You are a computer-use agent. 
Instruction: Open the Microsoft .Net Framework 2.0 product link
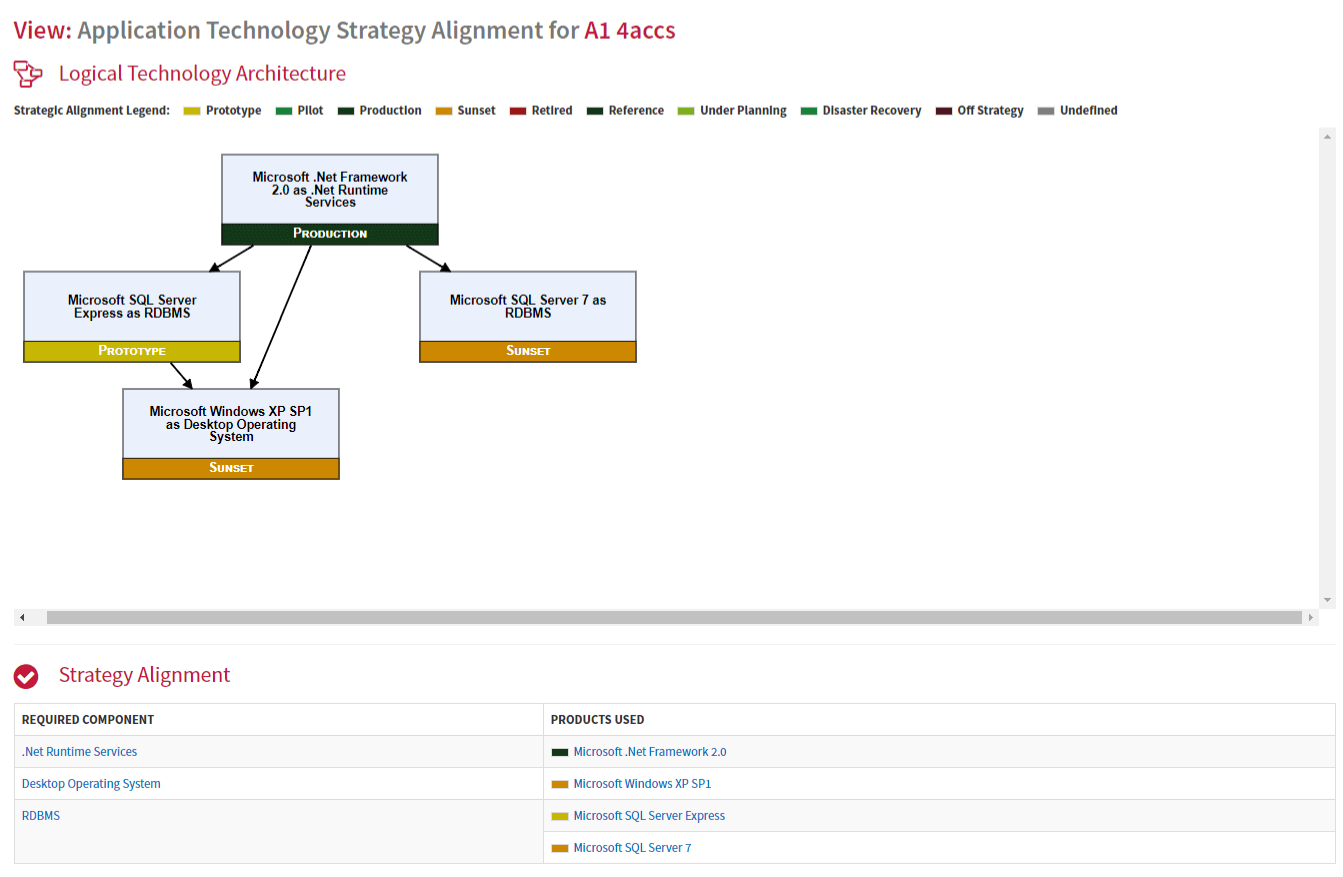click(650, 752)
